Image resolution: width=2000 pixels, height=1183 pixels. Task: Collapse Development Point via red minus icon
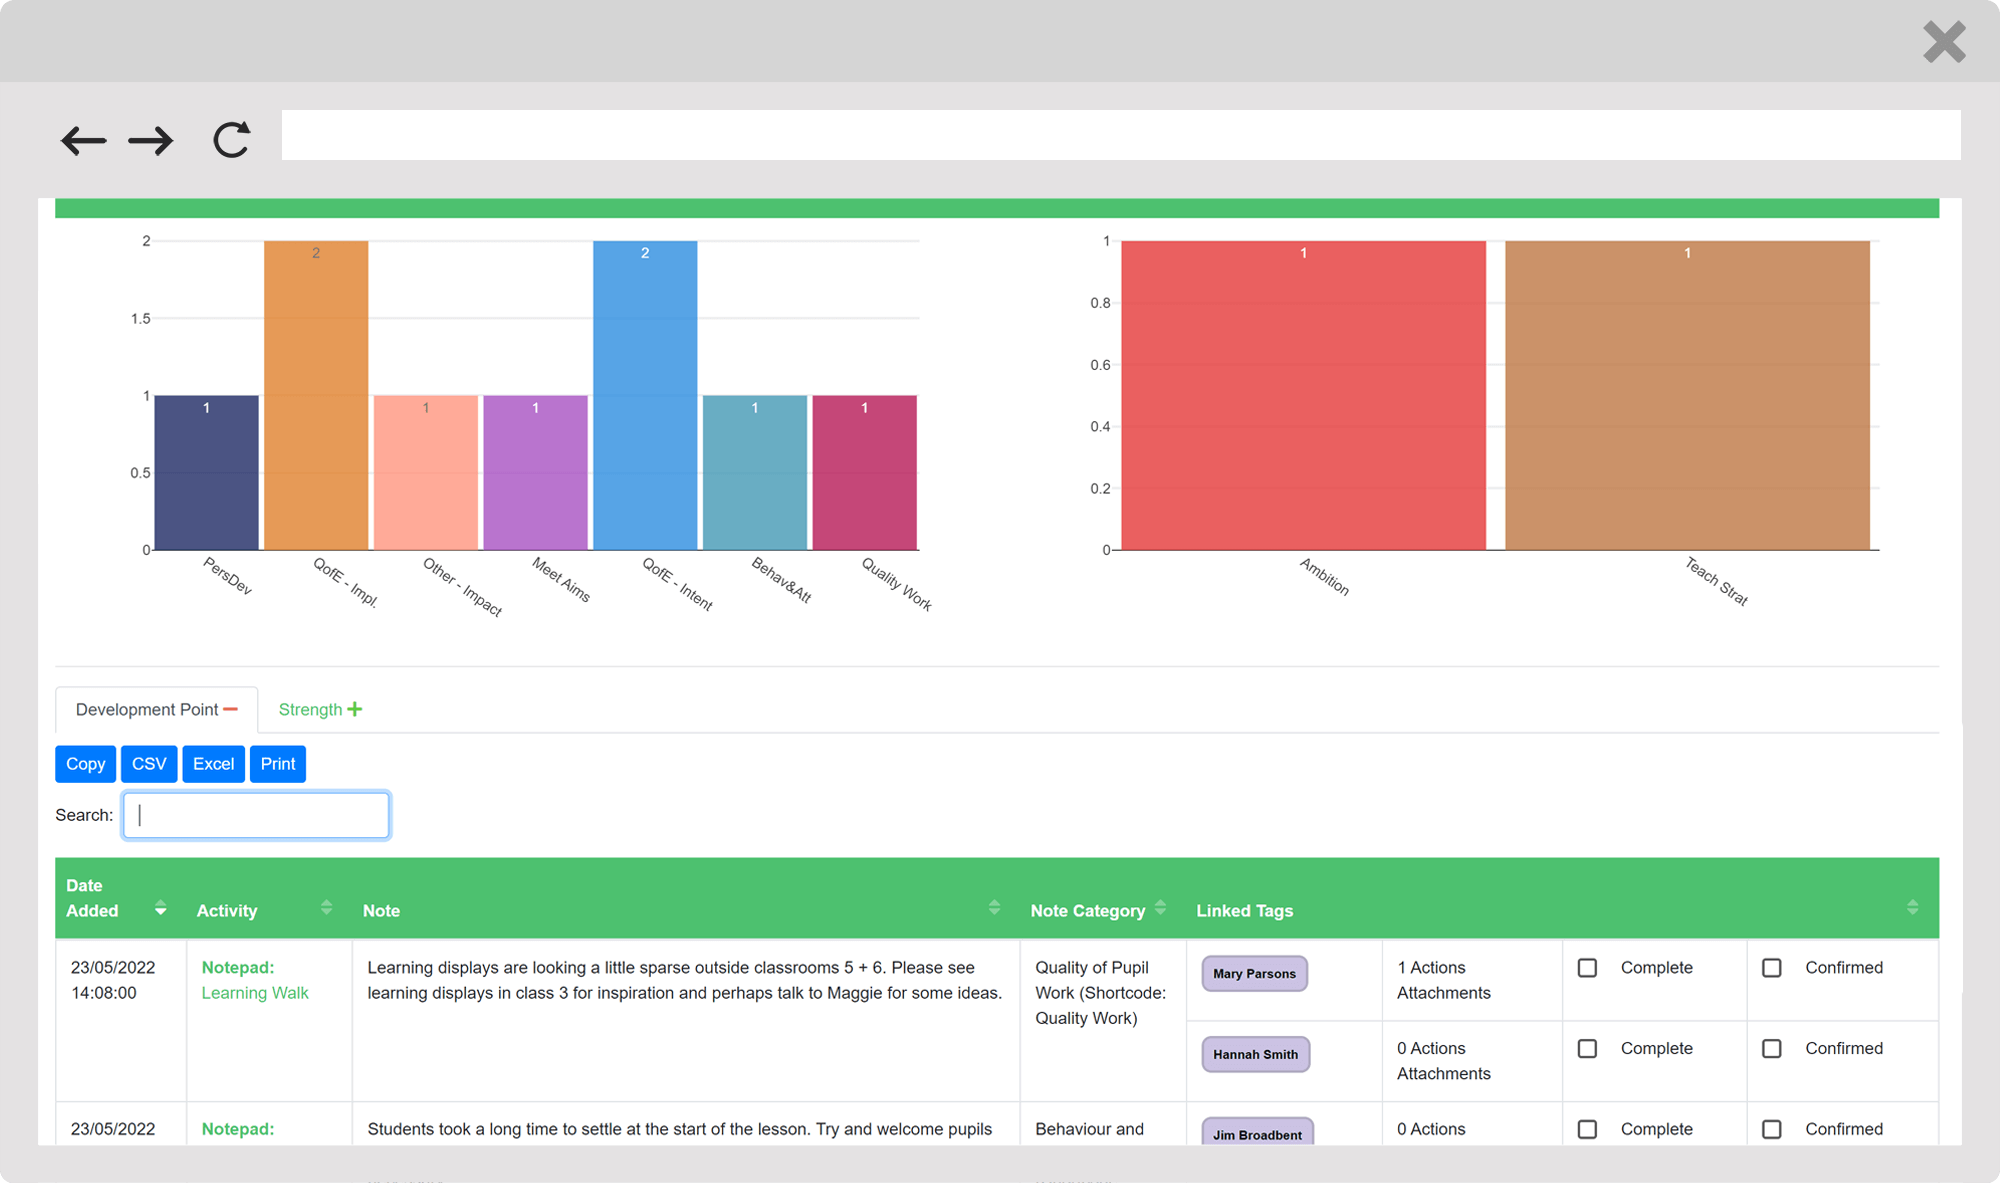[x=231, y=709]
